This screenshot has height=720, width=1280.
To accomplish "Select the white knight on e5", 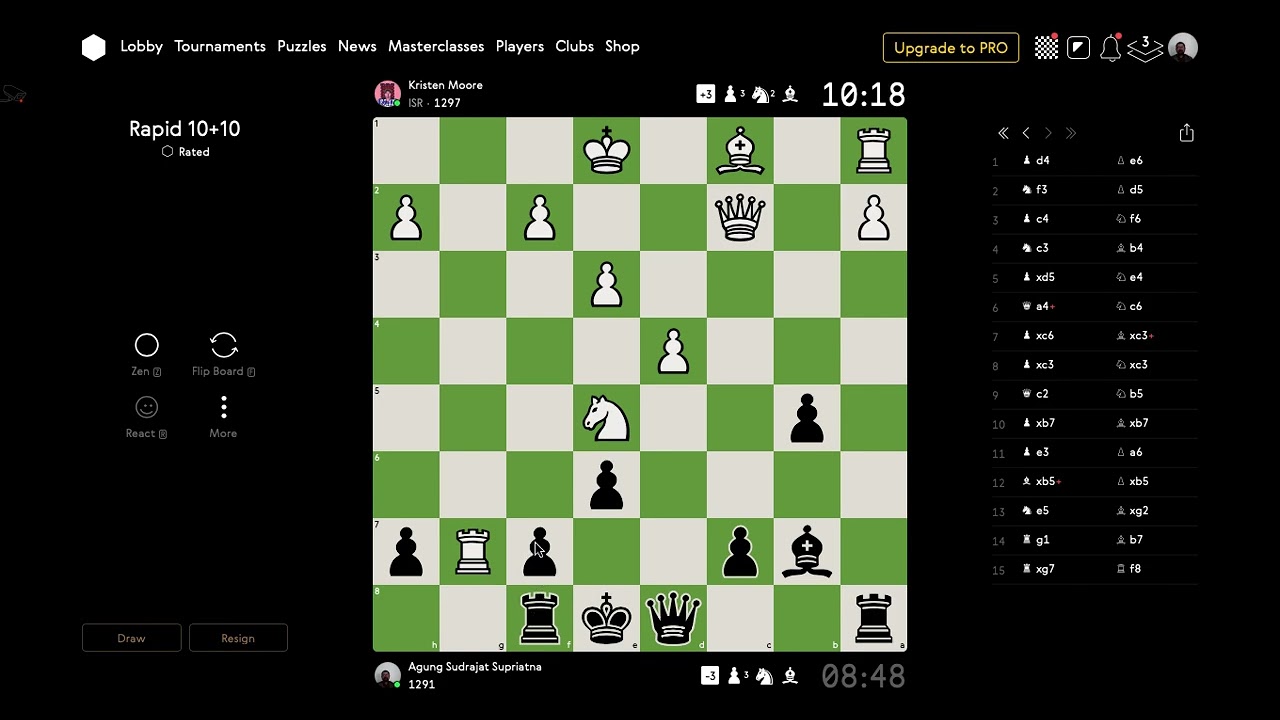I will coord(606,418).
